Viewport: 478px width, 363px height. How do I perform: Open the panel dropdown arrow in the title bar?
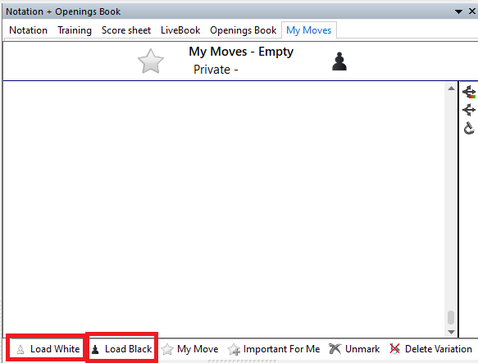(x=459, y=12)
